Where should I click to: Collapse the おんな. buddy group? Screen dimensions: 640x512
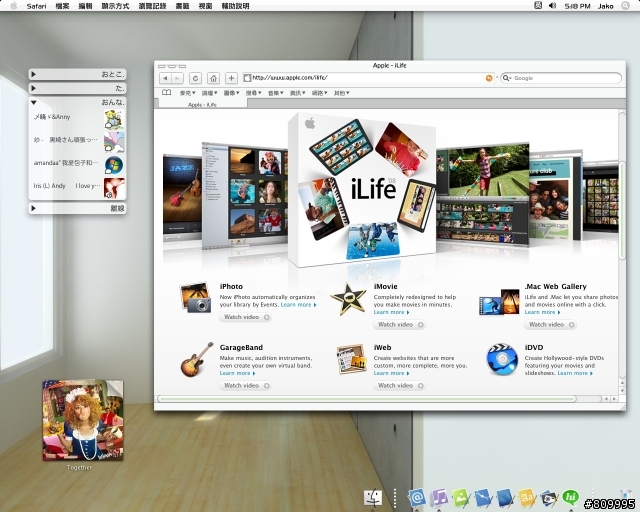pyautogui.click(x=33, y=102)
